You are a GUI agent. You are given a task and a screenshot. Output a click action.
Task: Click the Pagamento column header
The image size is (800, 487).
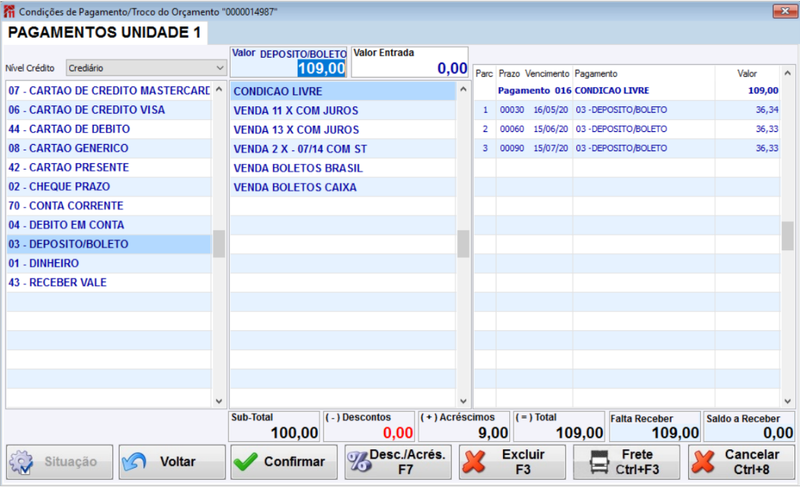coord(596,74)
